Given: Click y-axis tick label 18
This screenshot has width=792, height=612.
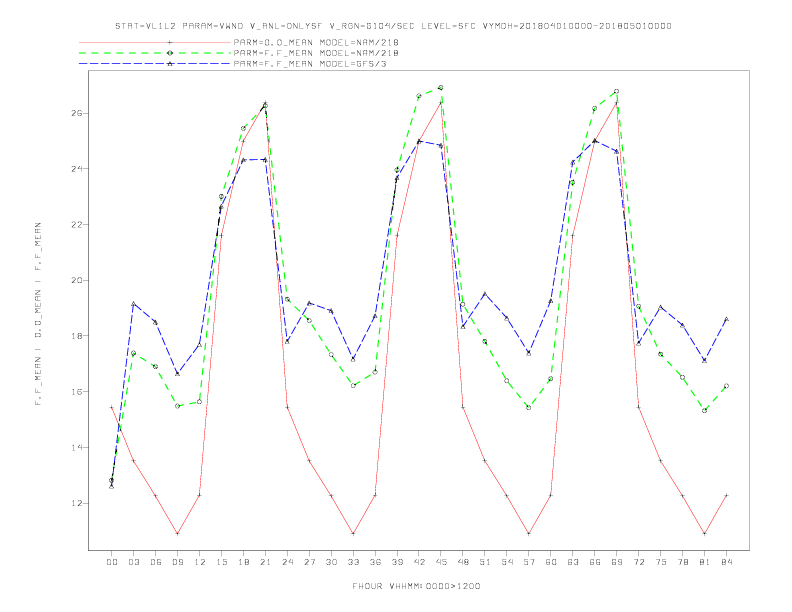Looking at the screenshot, I should pos(77,336).
